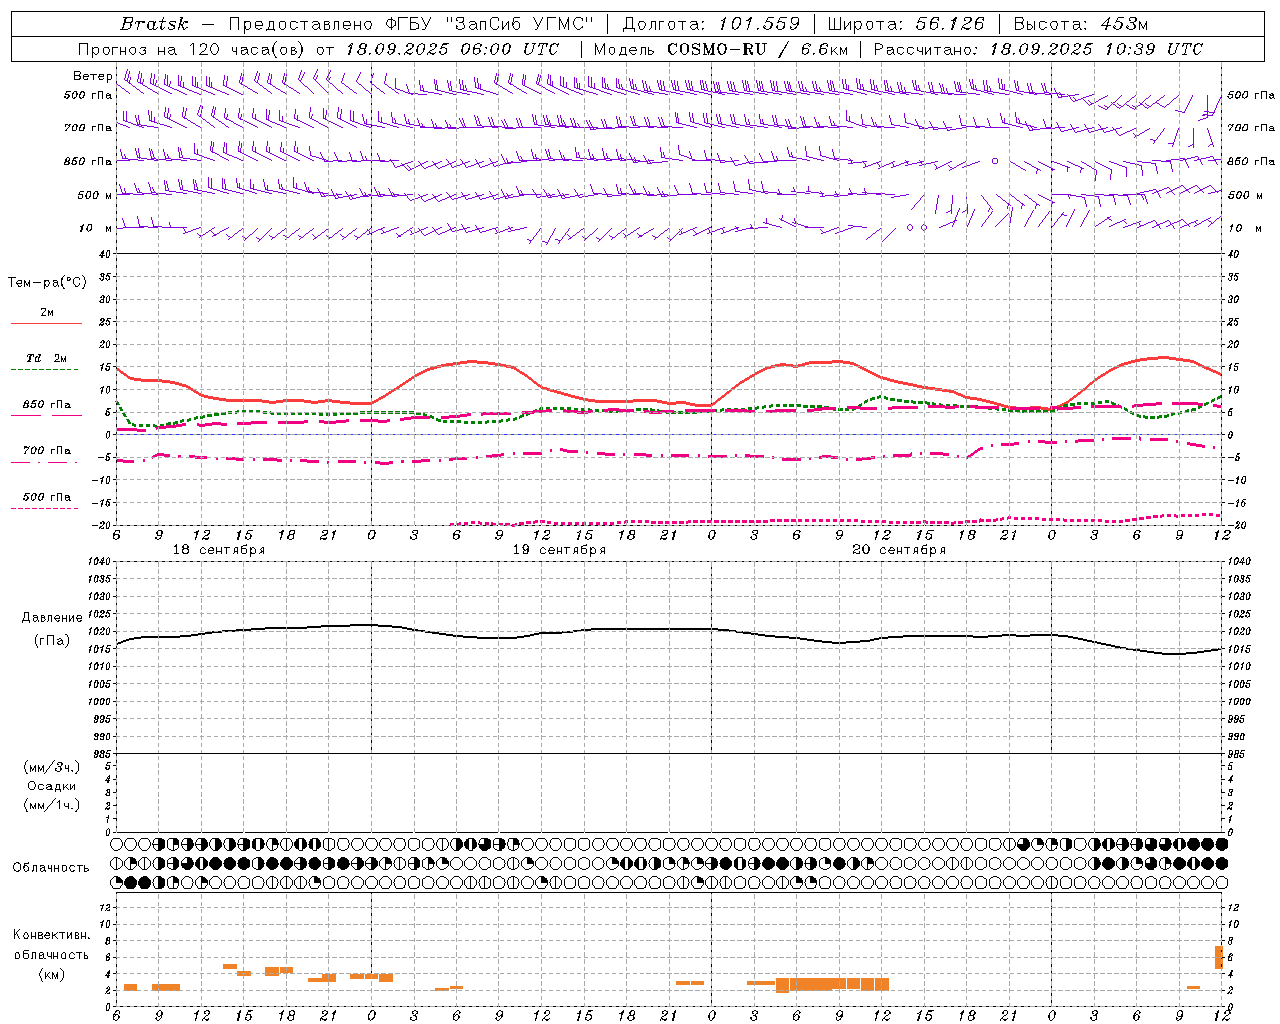Click the (км) unit under convective cloudiness

tap(52, 974)
